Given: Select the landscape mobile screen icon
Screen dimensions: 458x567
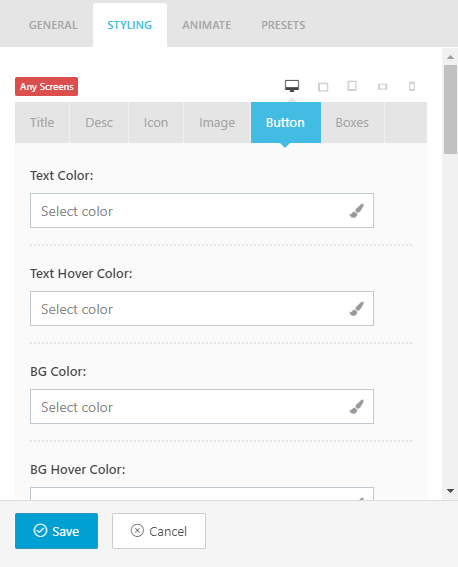Looking at the screenshot, I should [382, 87].
